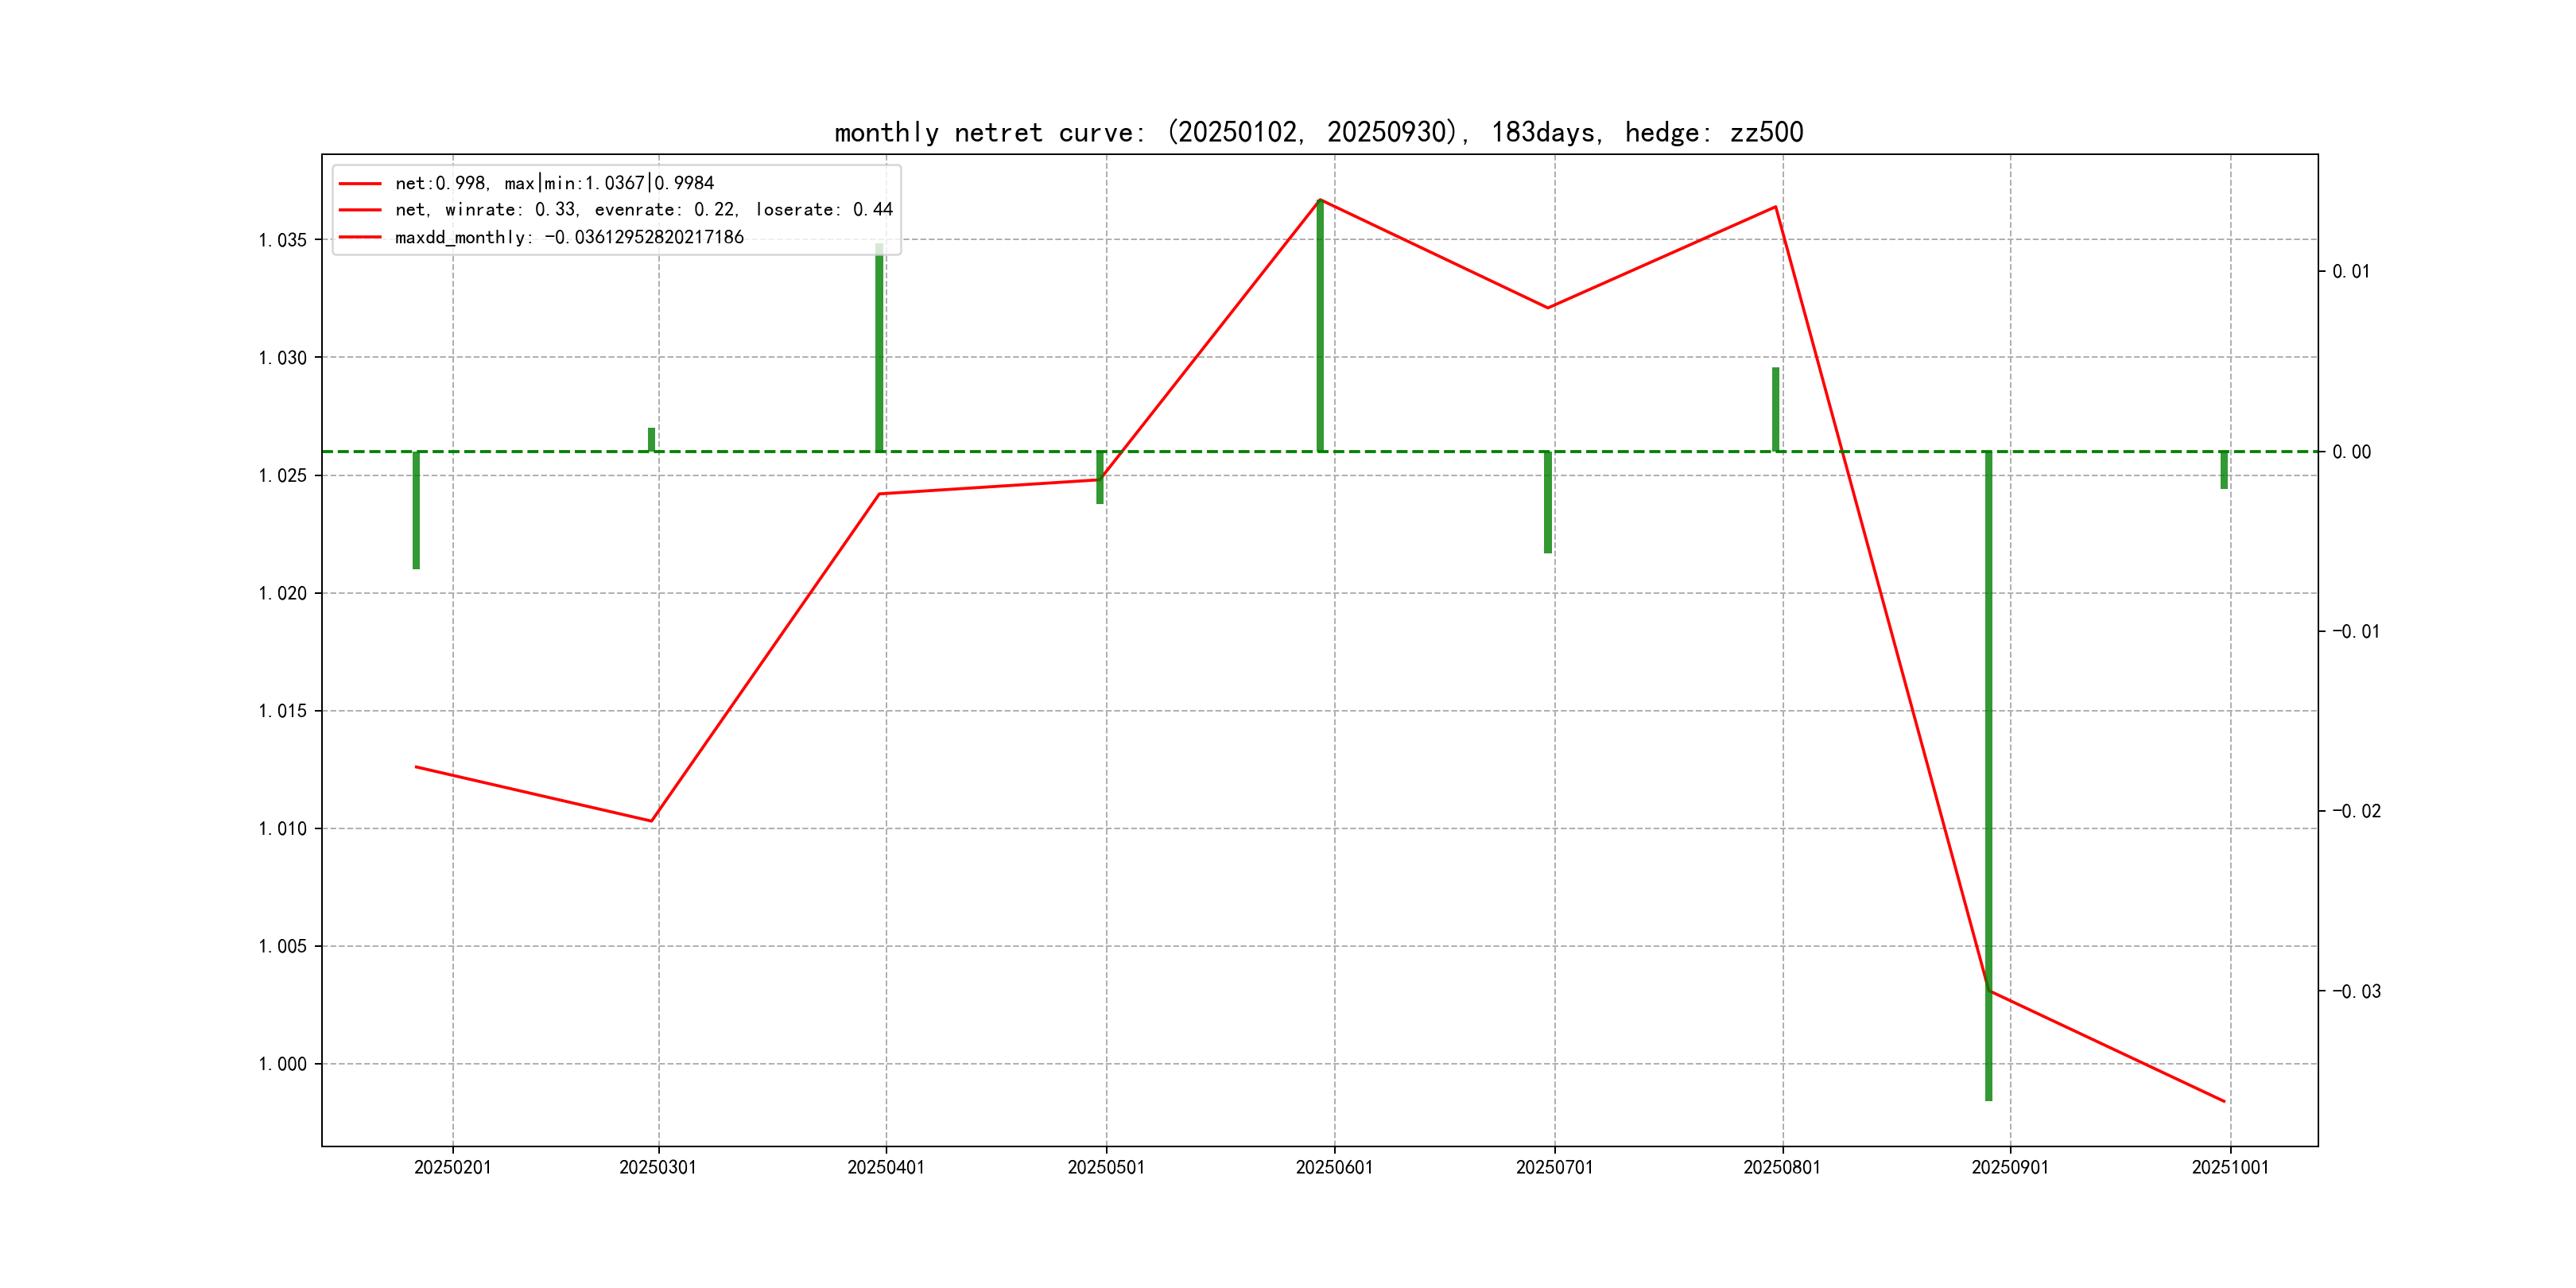Viewport: 2576px width, 1288px height.
Task: Click the -0.03 right axis label
Action: pos(2356,991)
